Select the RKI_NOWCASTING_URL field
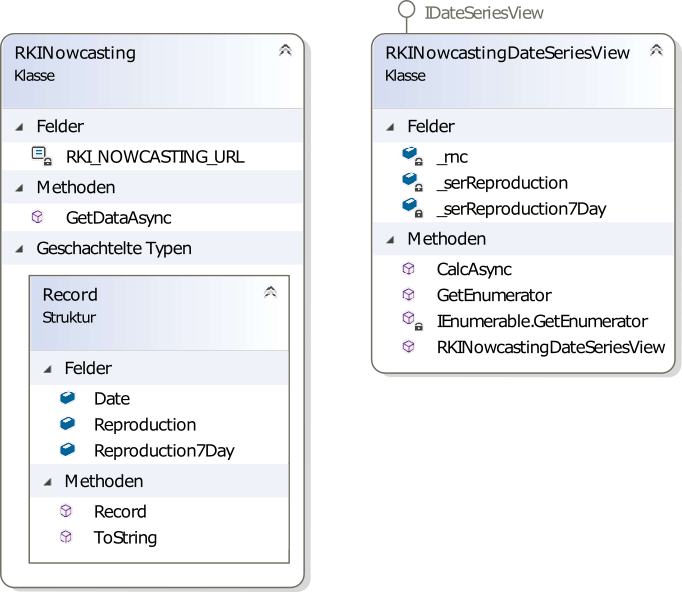The width and height of the screenshot is (682, 592). pyautogui.click(x=155, y=157)
